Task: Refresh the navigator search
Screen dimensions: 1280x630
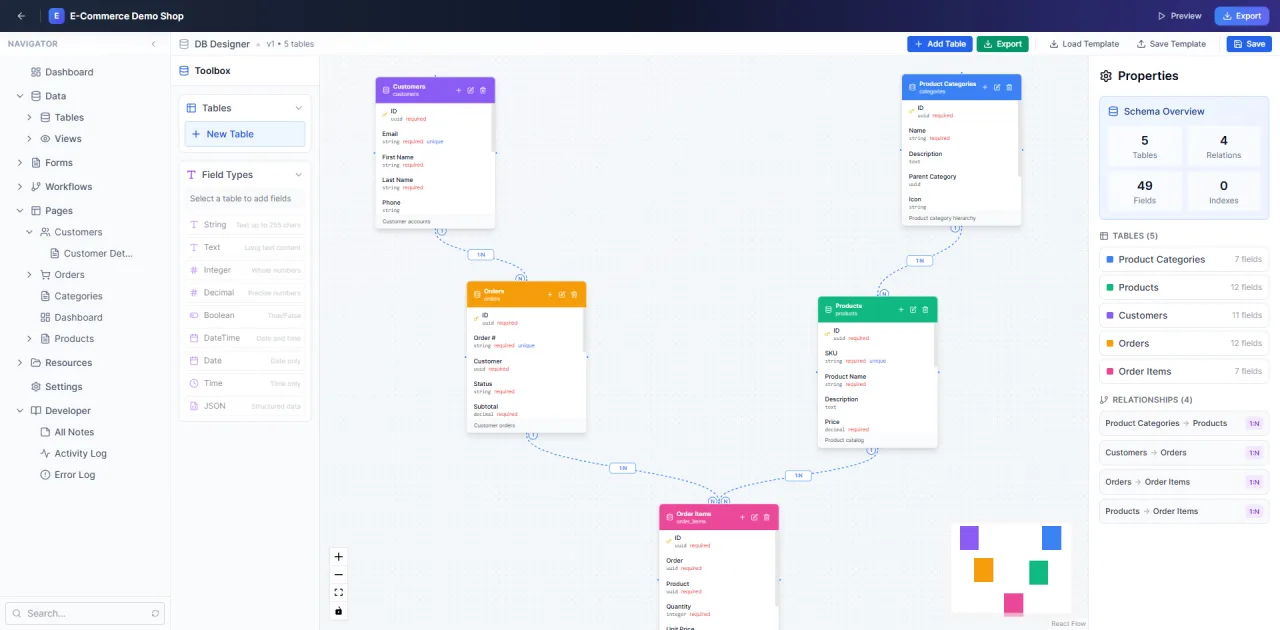Action: pyautogui.click(x=155, y=613)
